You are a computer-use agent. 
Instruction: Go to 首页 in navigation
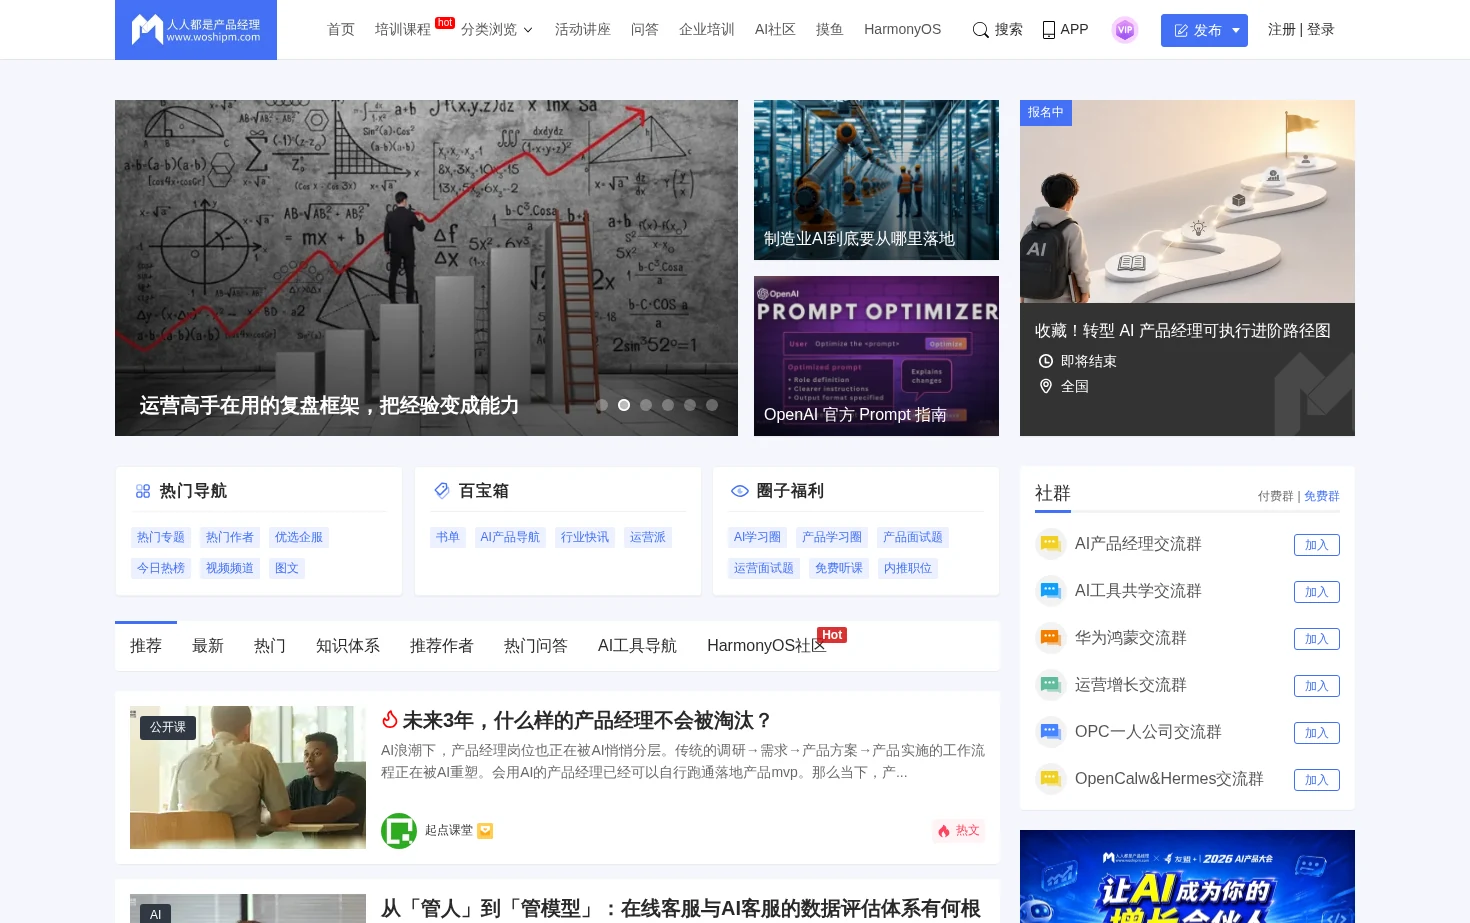click(x=341, y=30)
